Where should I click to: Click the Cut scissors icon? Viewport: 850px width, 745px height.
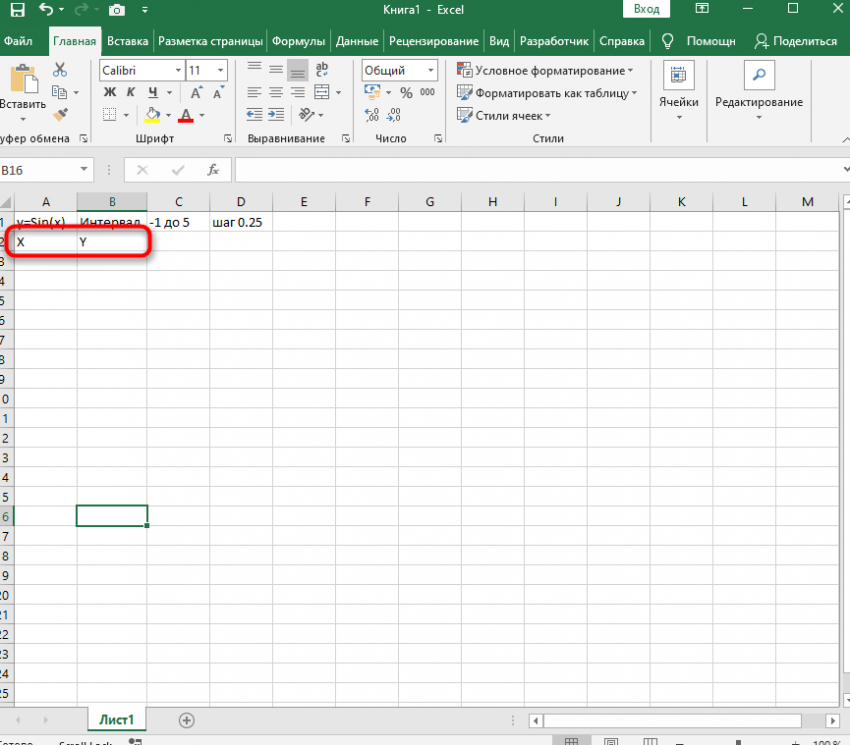[x=60, y=70]
